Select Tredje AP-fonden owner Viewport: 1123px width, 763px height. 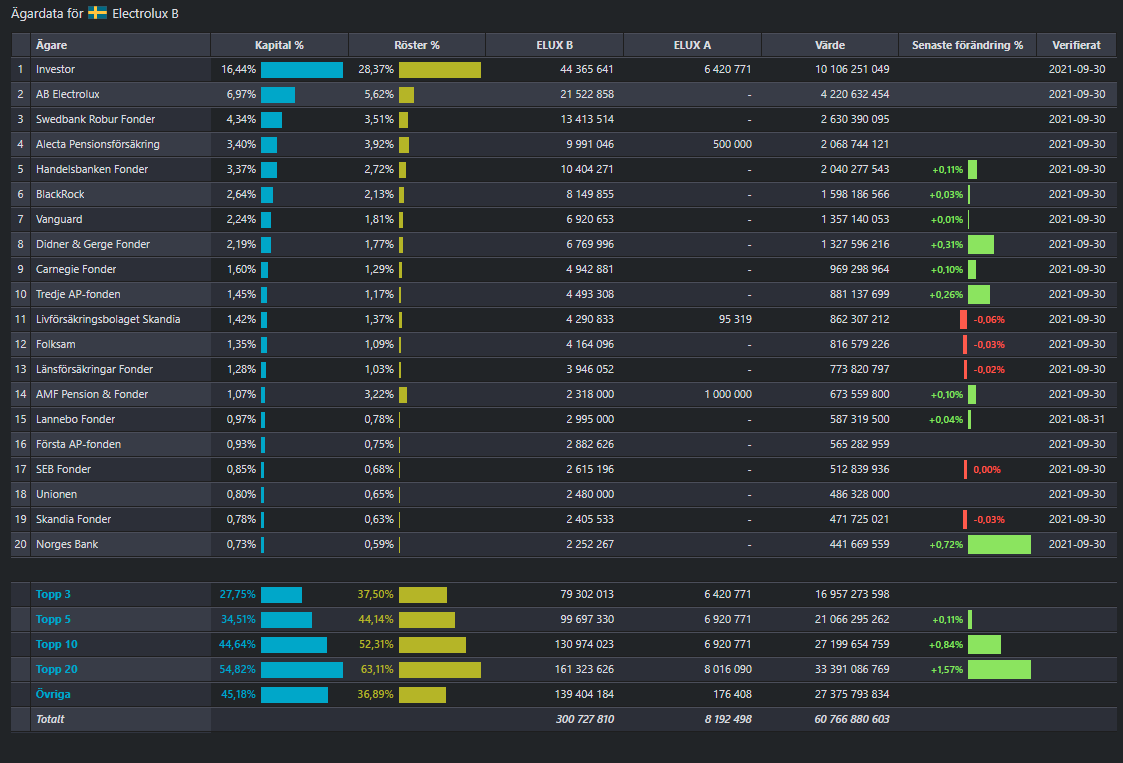[x=78, y=294]
